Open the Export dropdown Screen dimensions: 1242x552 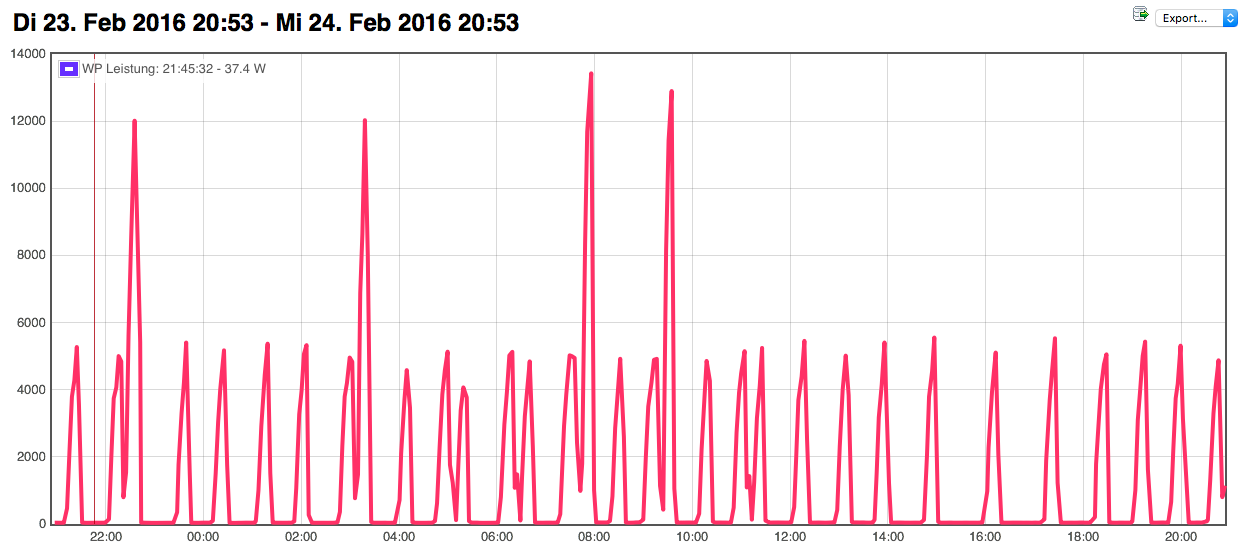[x=1196, y=17]
